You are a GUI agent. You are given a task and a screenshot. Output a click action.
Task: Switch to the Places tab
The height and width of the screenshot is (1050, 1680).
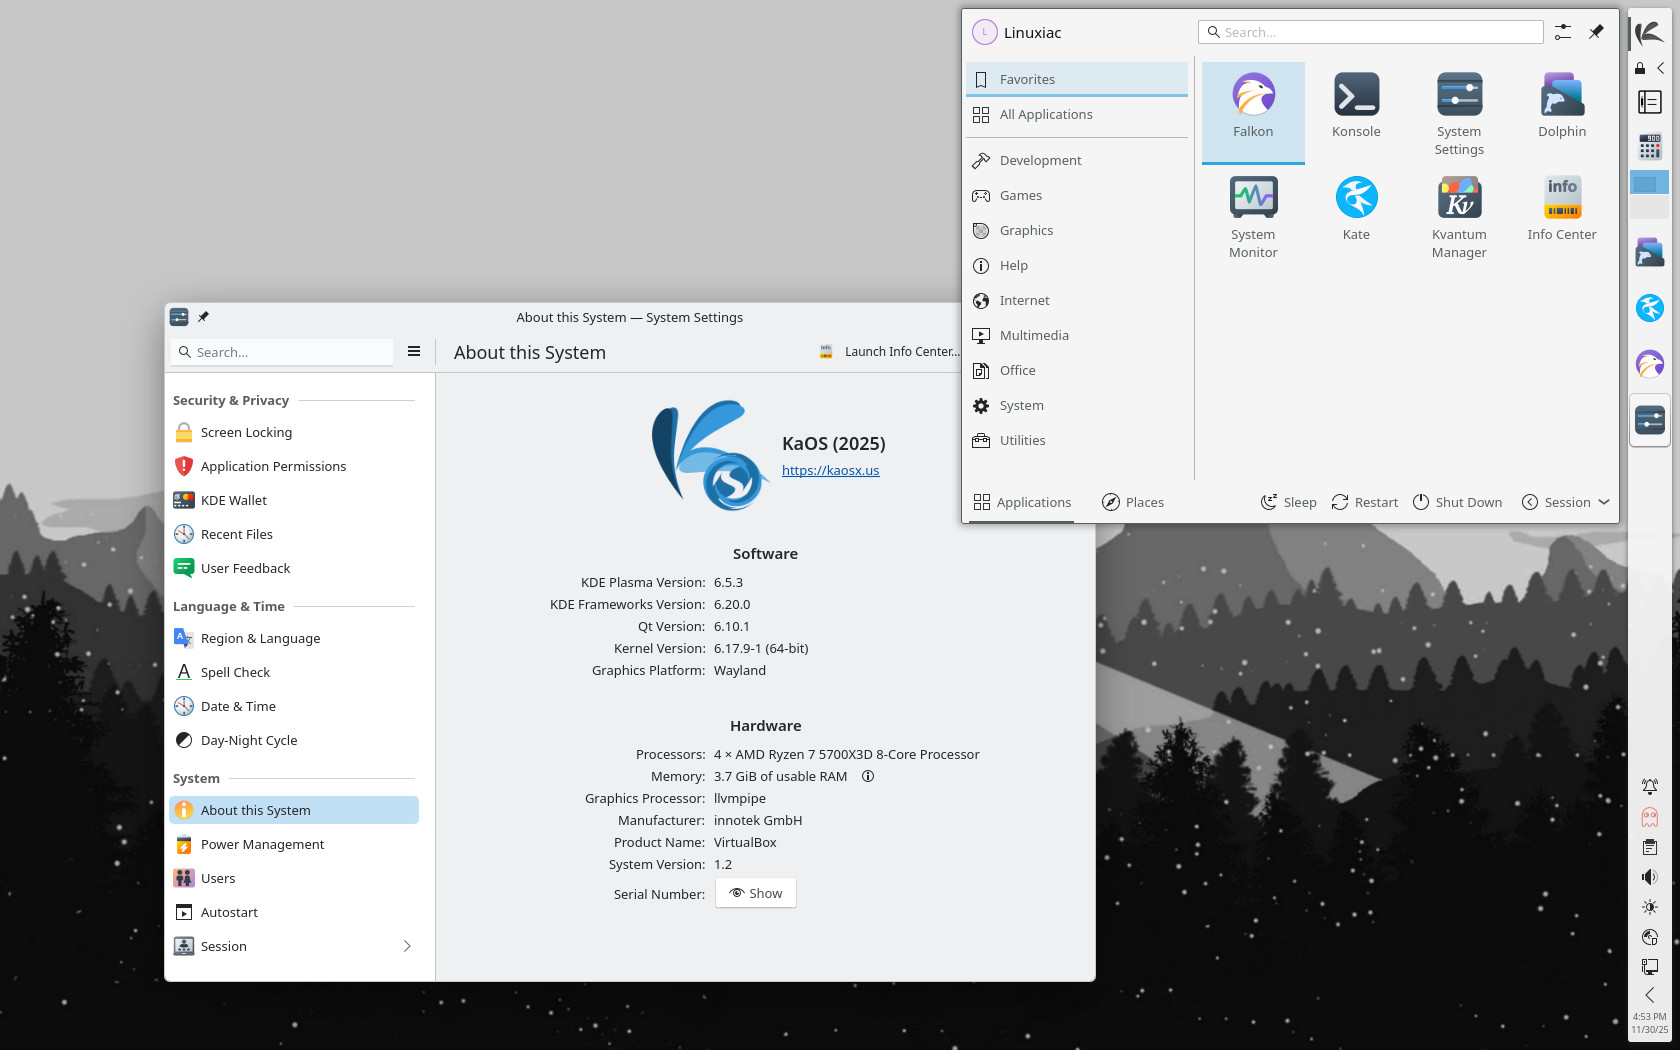pyautogui.click(x=1133, y=502)
